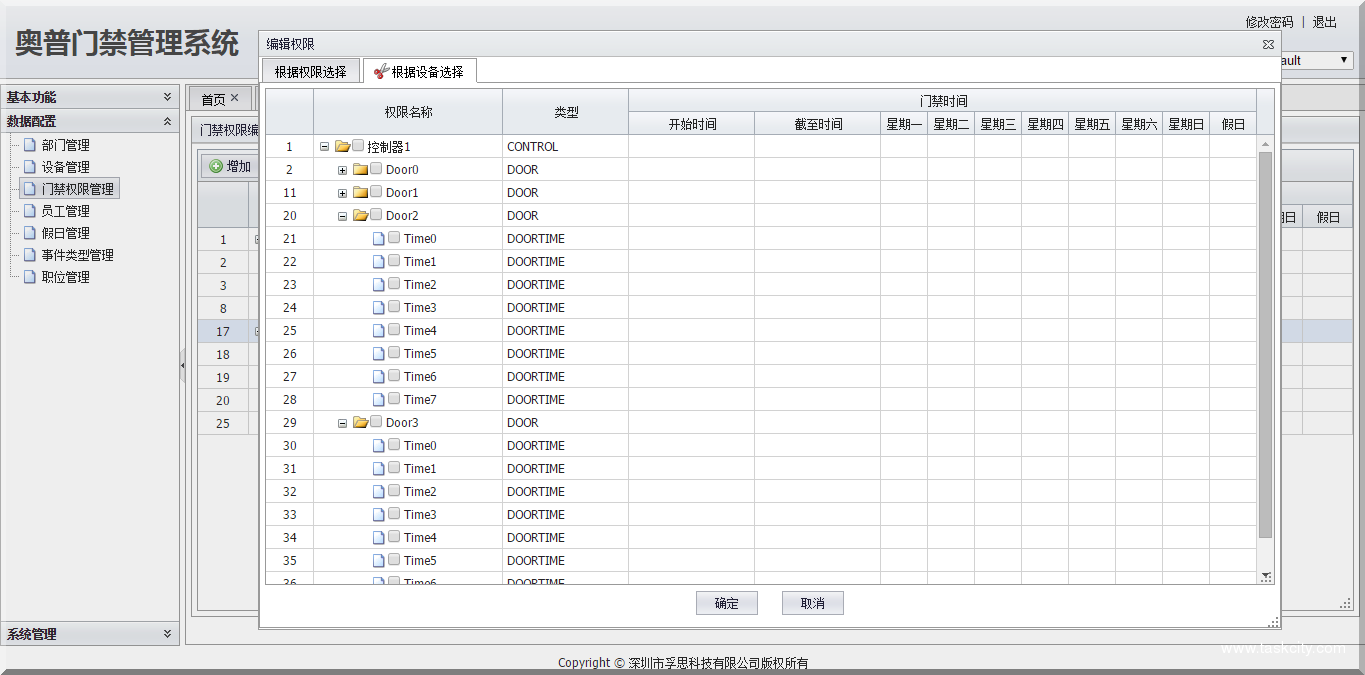Click the tools icon on 根据设备选择 tab
The image size is (1365, 675).
380,71
